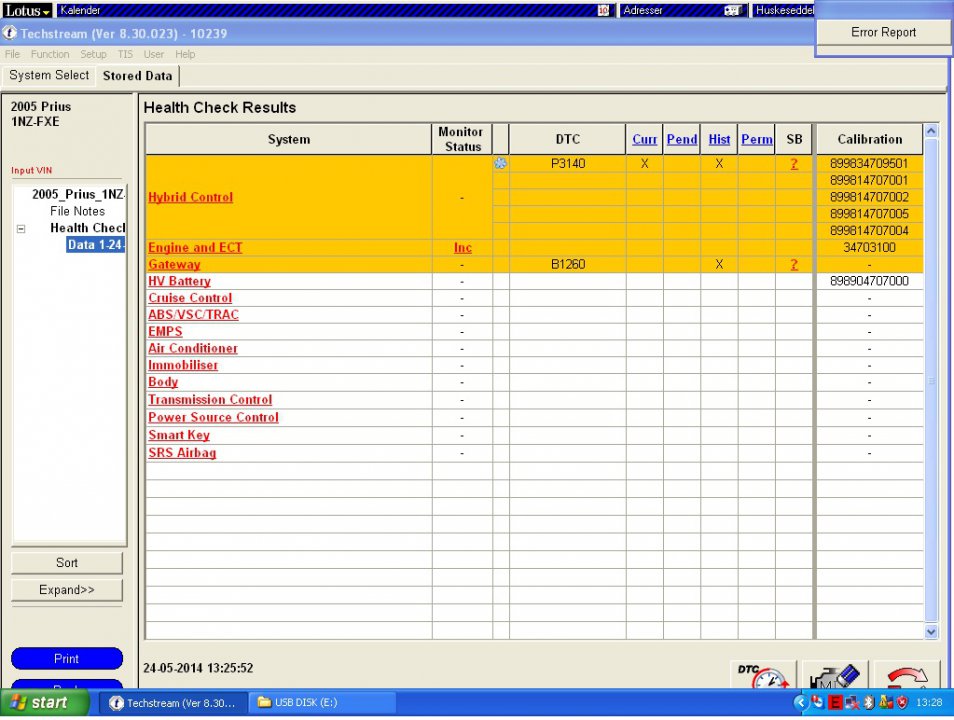The width and height of the screenshot is (954, 720).
Task: Open the Gateway system link
Action: (174, 265)
